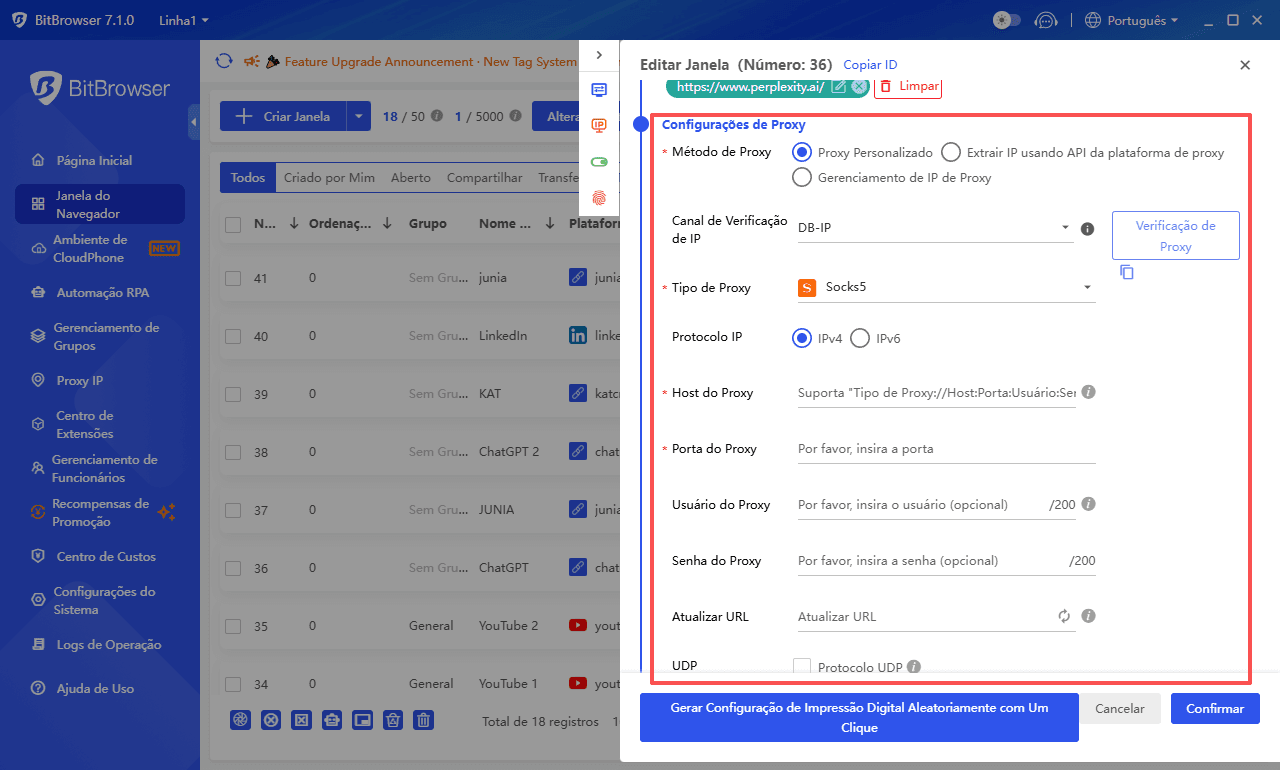Click the Confirmar button
The width and height of the screenshot is (1280, 770).
[1215, 709]
